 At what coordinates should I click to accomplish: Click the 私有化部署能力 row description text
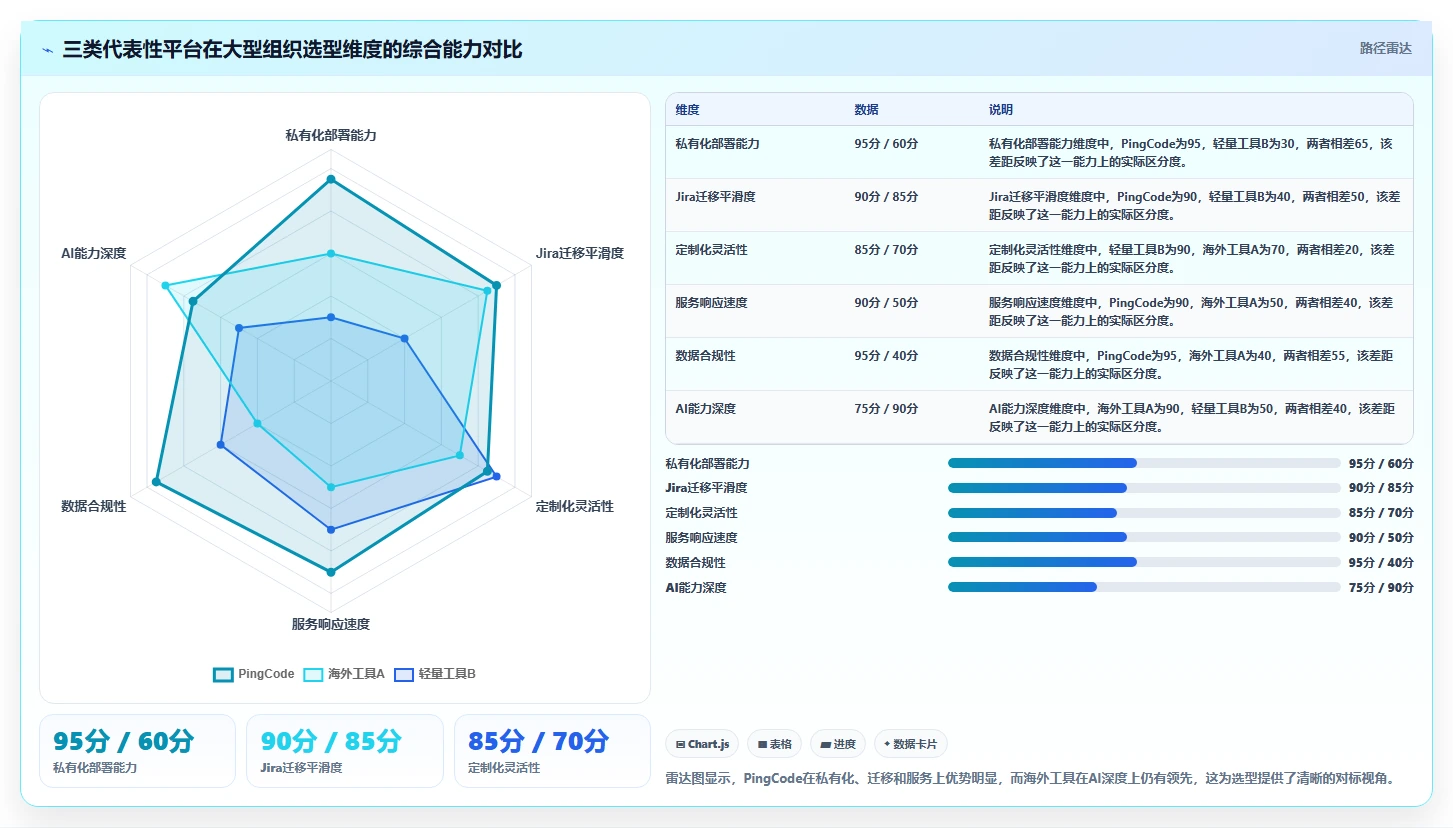click(1191, 152)
